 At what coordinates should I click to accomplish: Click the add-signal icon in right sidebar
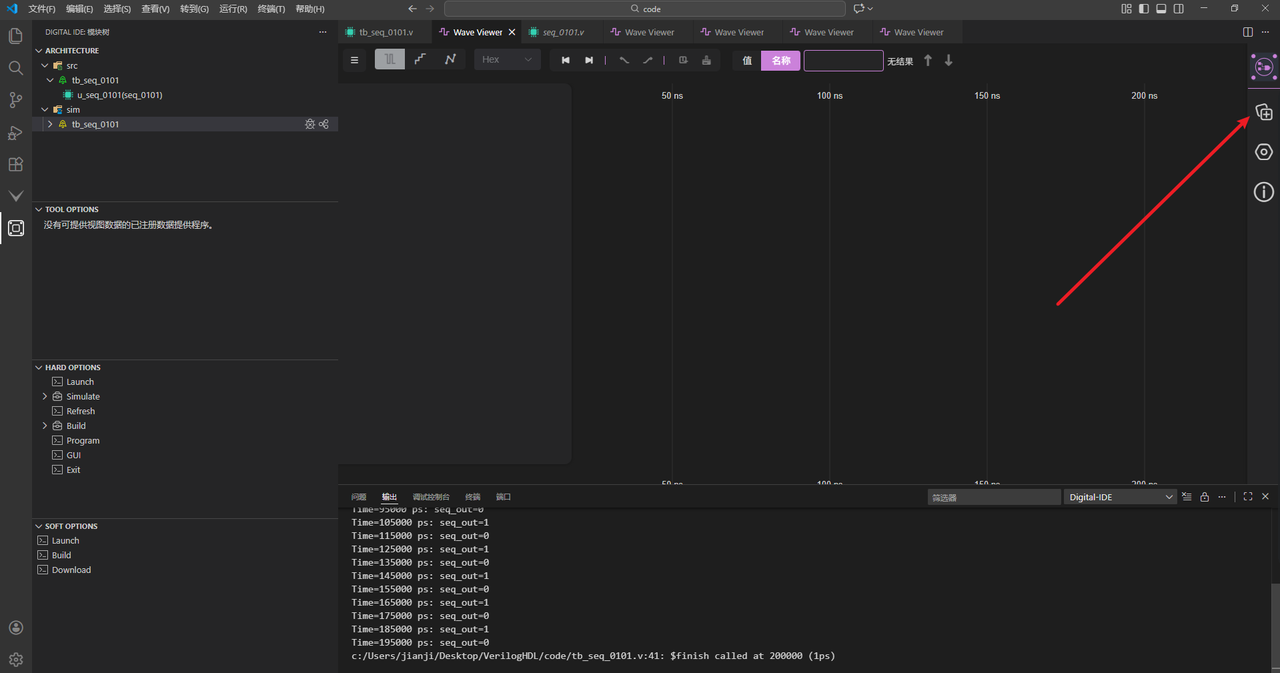1263,112
